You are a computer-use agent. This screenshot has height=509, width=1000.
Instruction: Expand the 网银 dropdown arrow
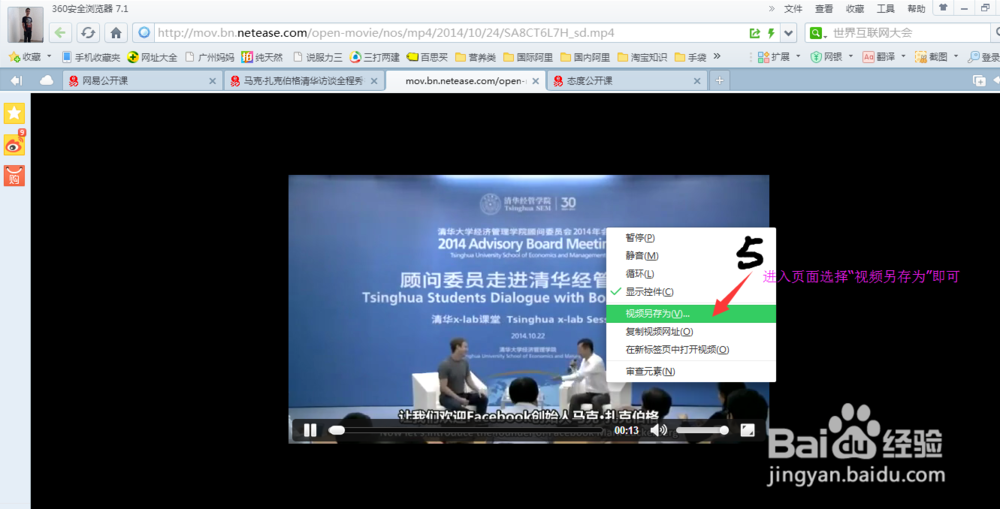851,57
